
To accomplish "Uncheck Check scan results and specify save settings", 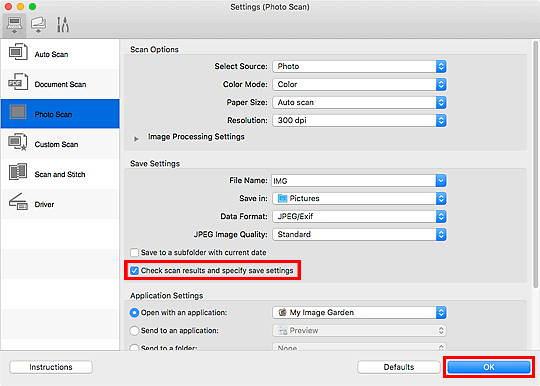I will point(134,271).
